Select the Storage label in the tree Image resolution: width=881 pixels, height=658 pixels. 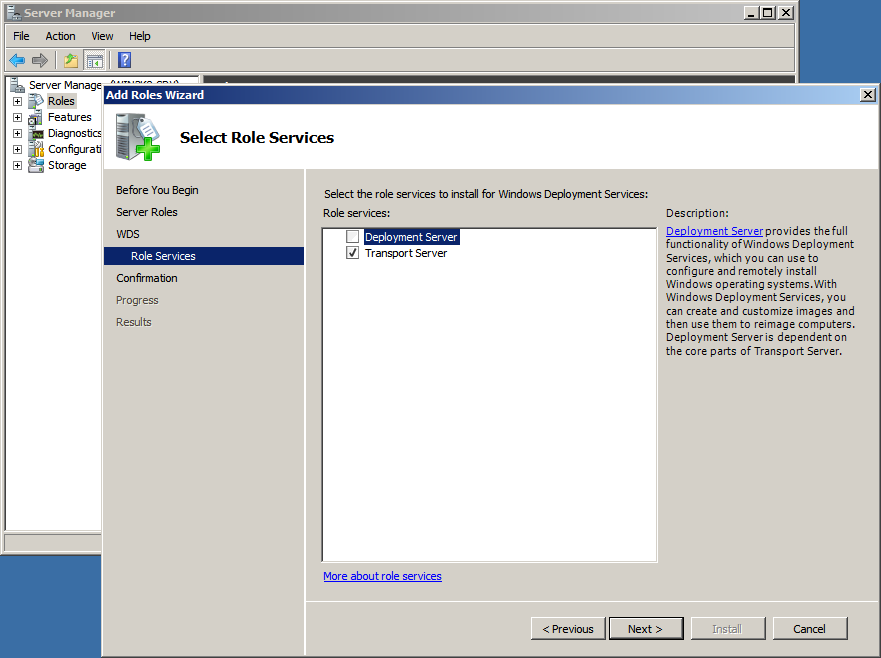click(67, 165)
